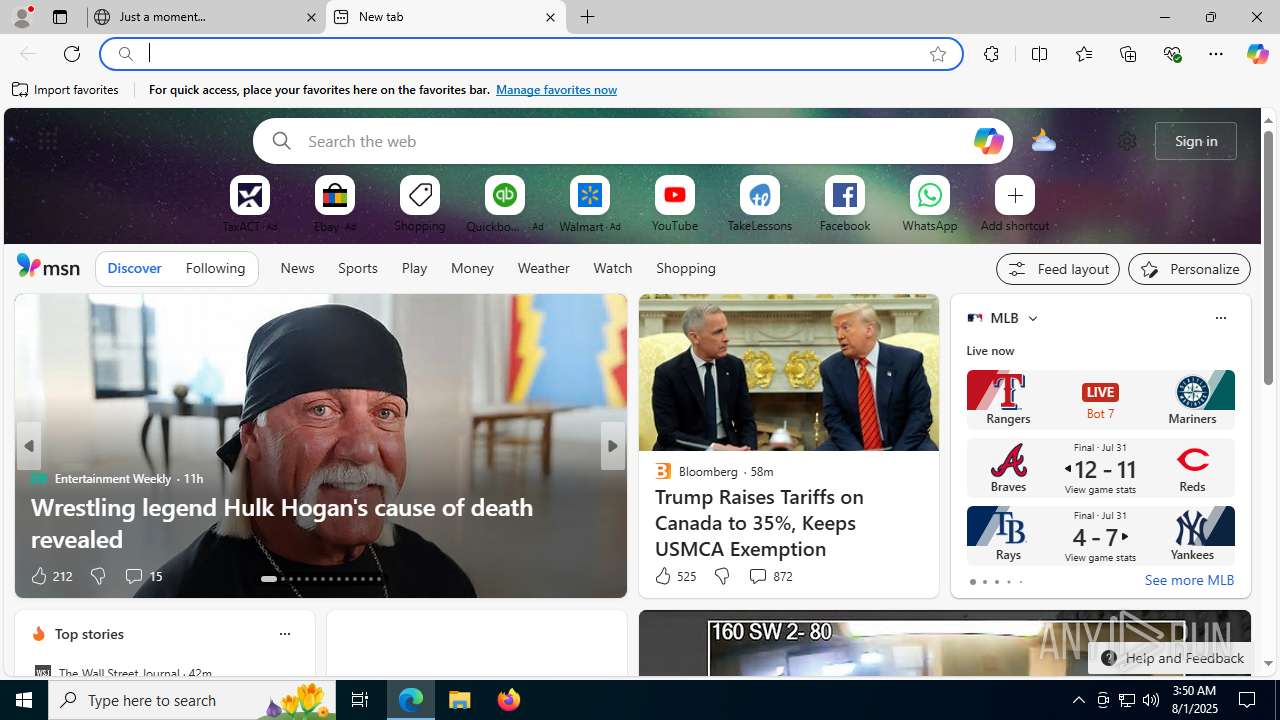
Task: View comments on Trump tariffs story
Action: click(x=769, y=576)
